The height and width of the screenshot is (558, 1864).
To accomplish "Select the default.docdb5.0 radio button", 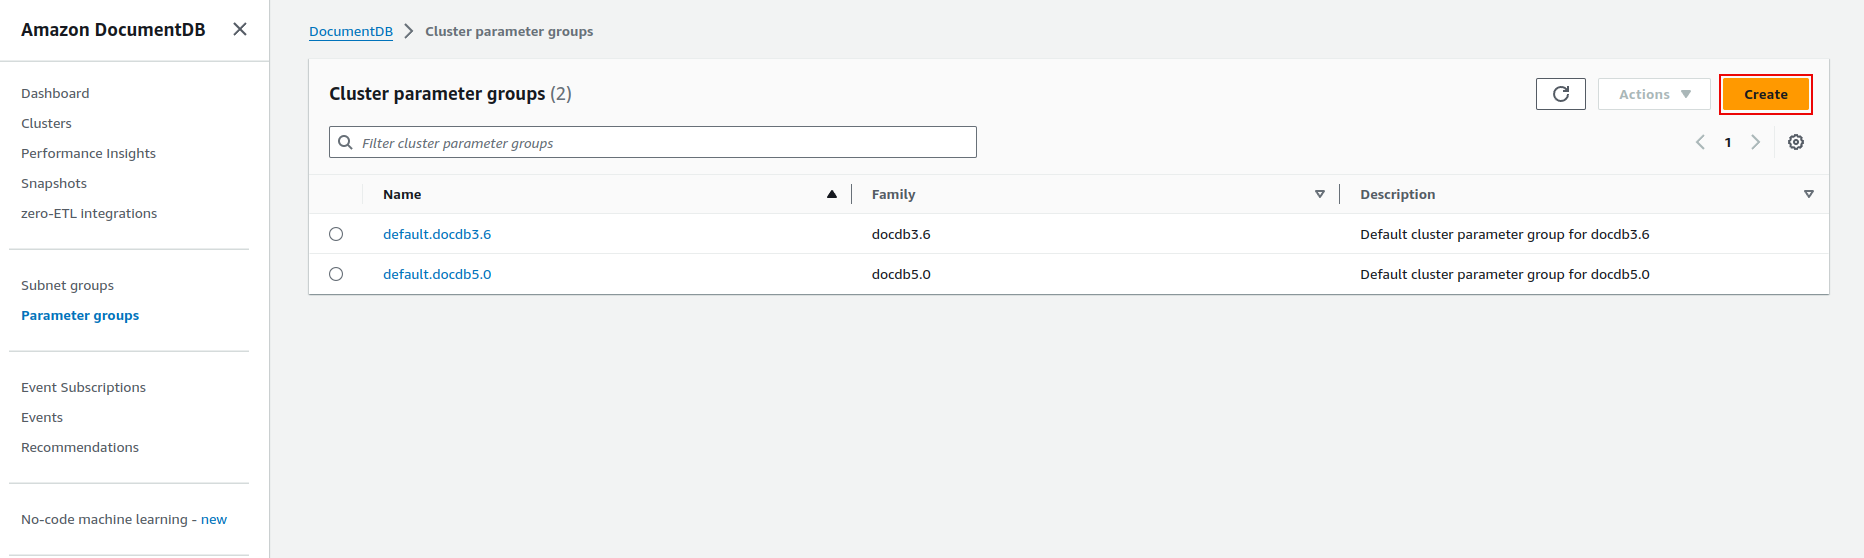I will 336,274.
